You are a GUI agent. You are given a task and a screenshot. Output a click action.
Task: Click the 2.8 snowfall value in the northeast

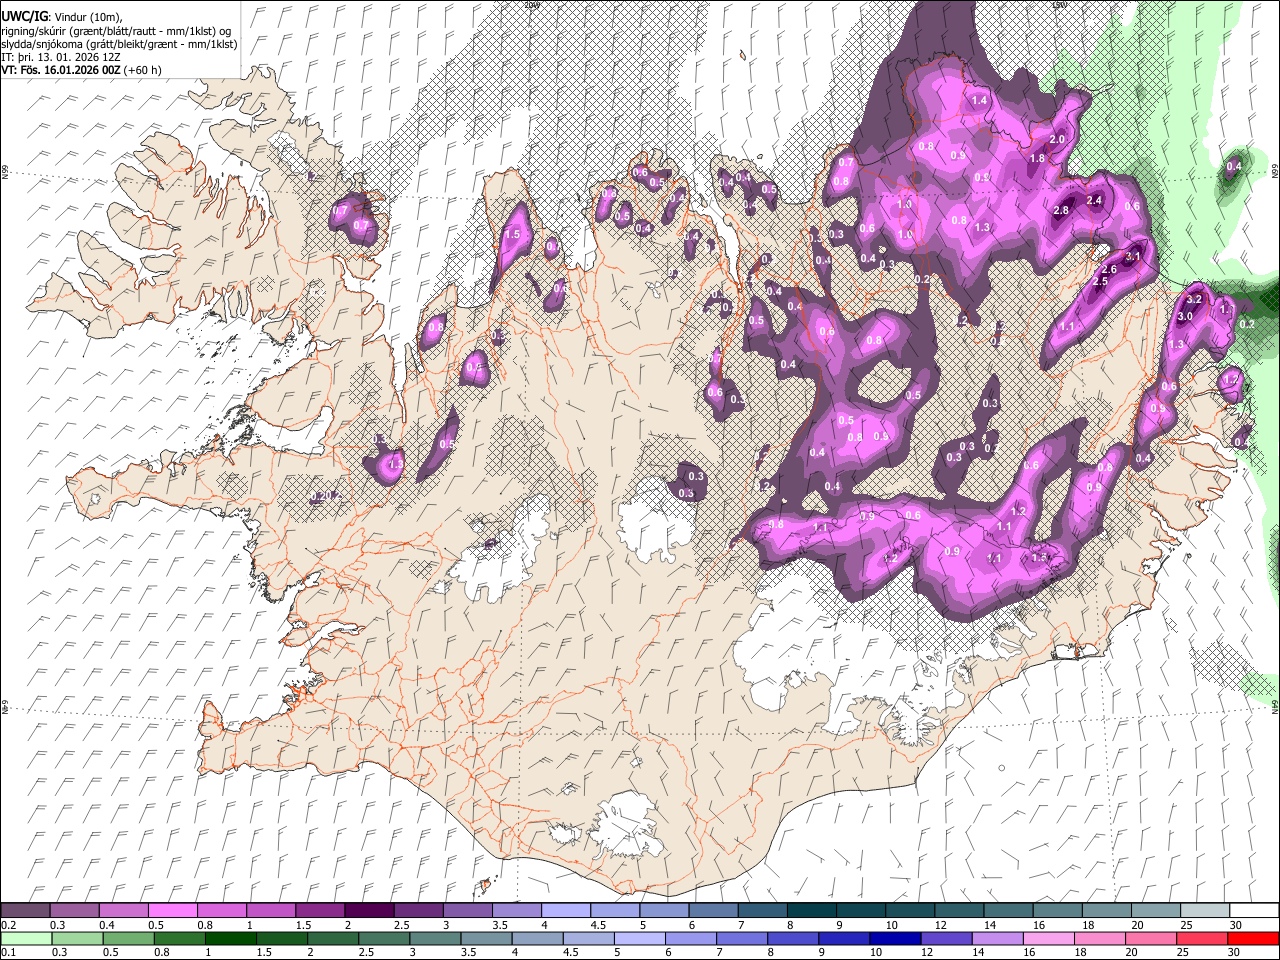coord(1062,211)
